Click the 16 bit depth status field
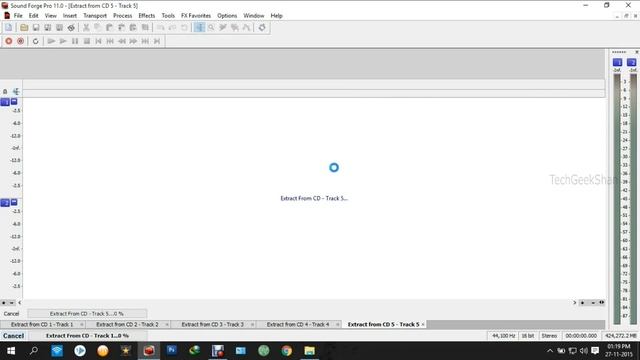The height and width of the screenshot is (360, 640). pyautogui.click(x=528, y=336)
